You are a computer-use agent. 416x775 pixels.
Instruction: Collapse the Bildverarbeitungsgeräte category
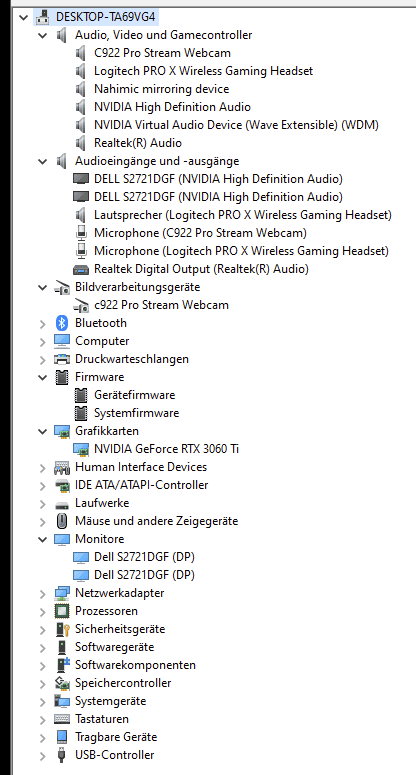point(42,287)
